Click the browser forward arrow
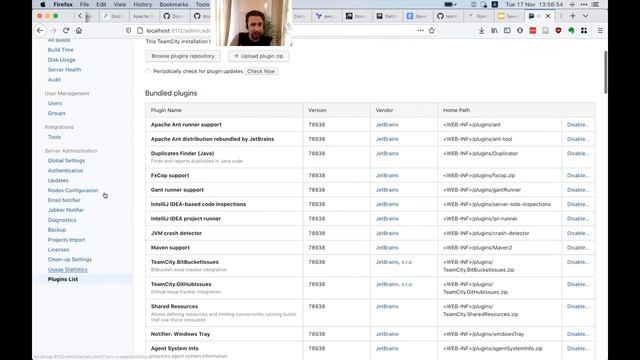 (x=53, y=30)
